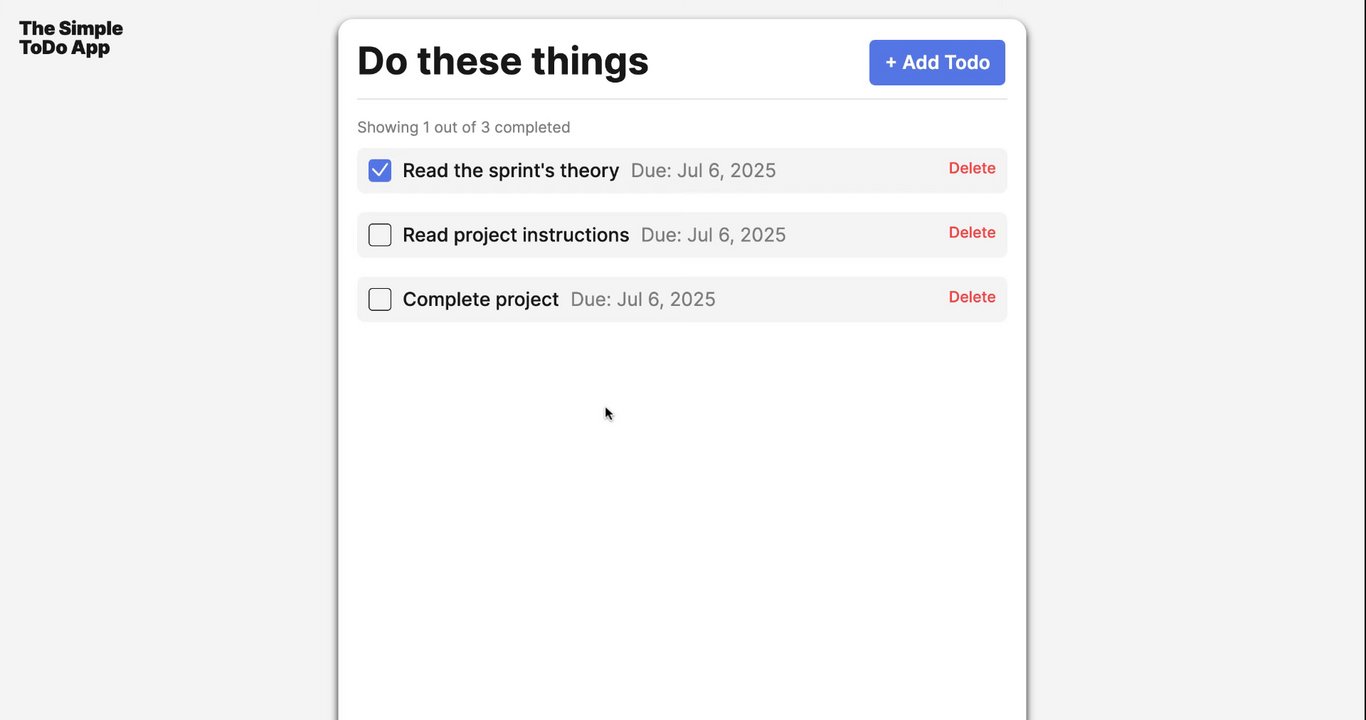Delete the Read project instructions todo
1366x720 pixels.
point(972,232)
